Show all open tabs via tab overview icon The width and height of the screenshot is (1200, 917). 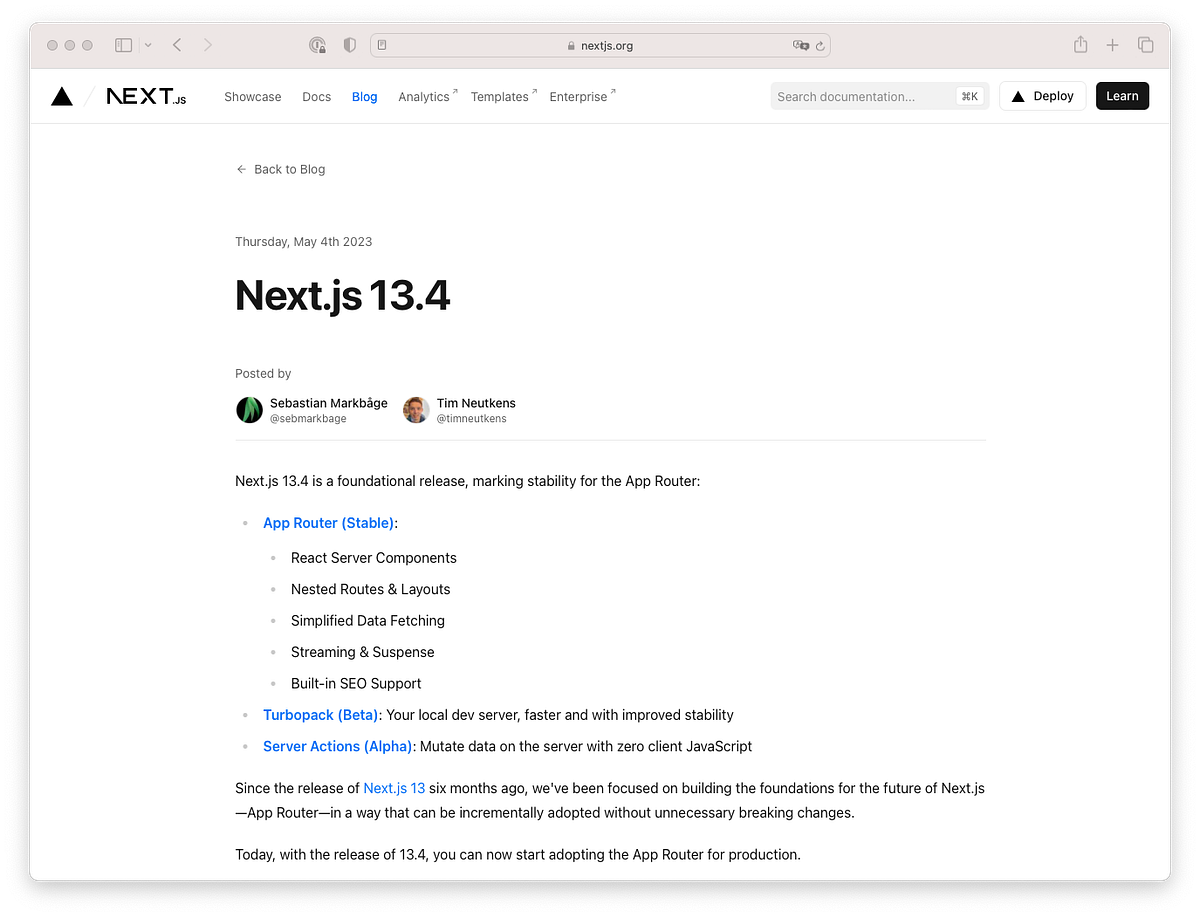[x=1145, y=45]
